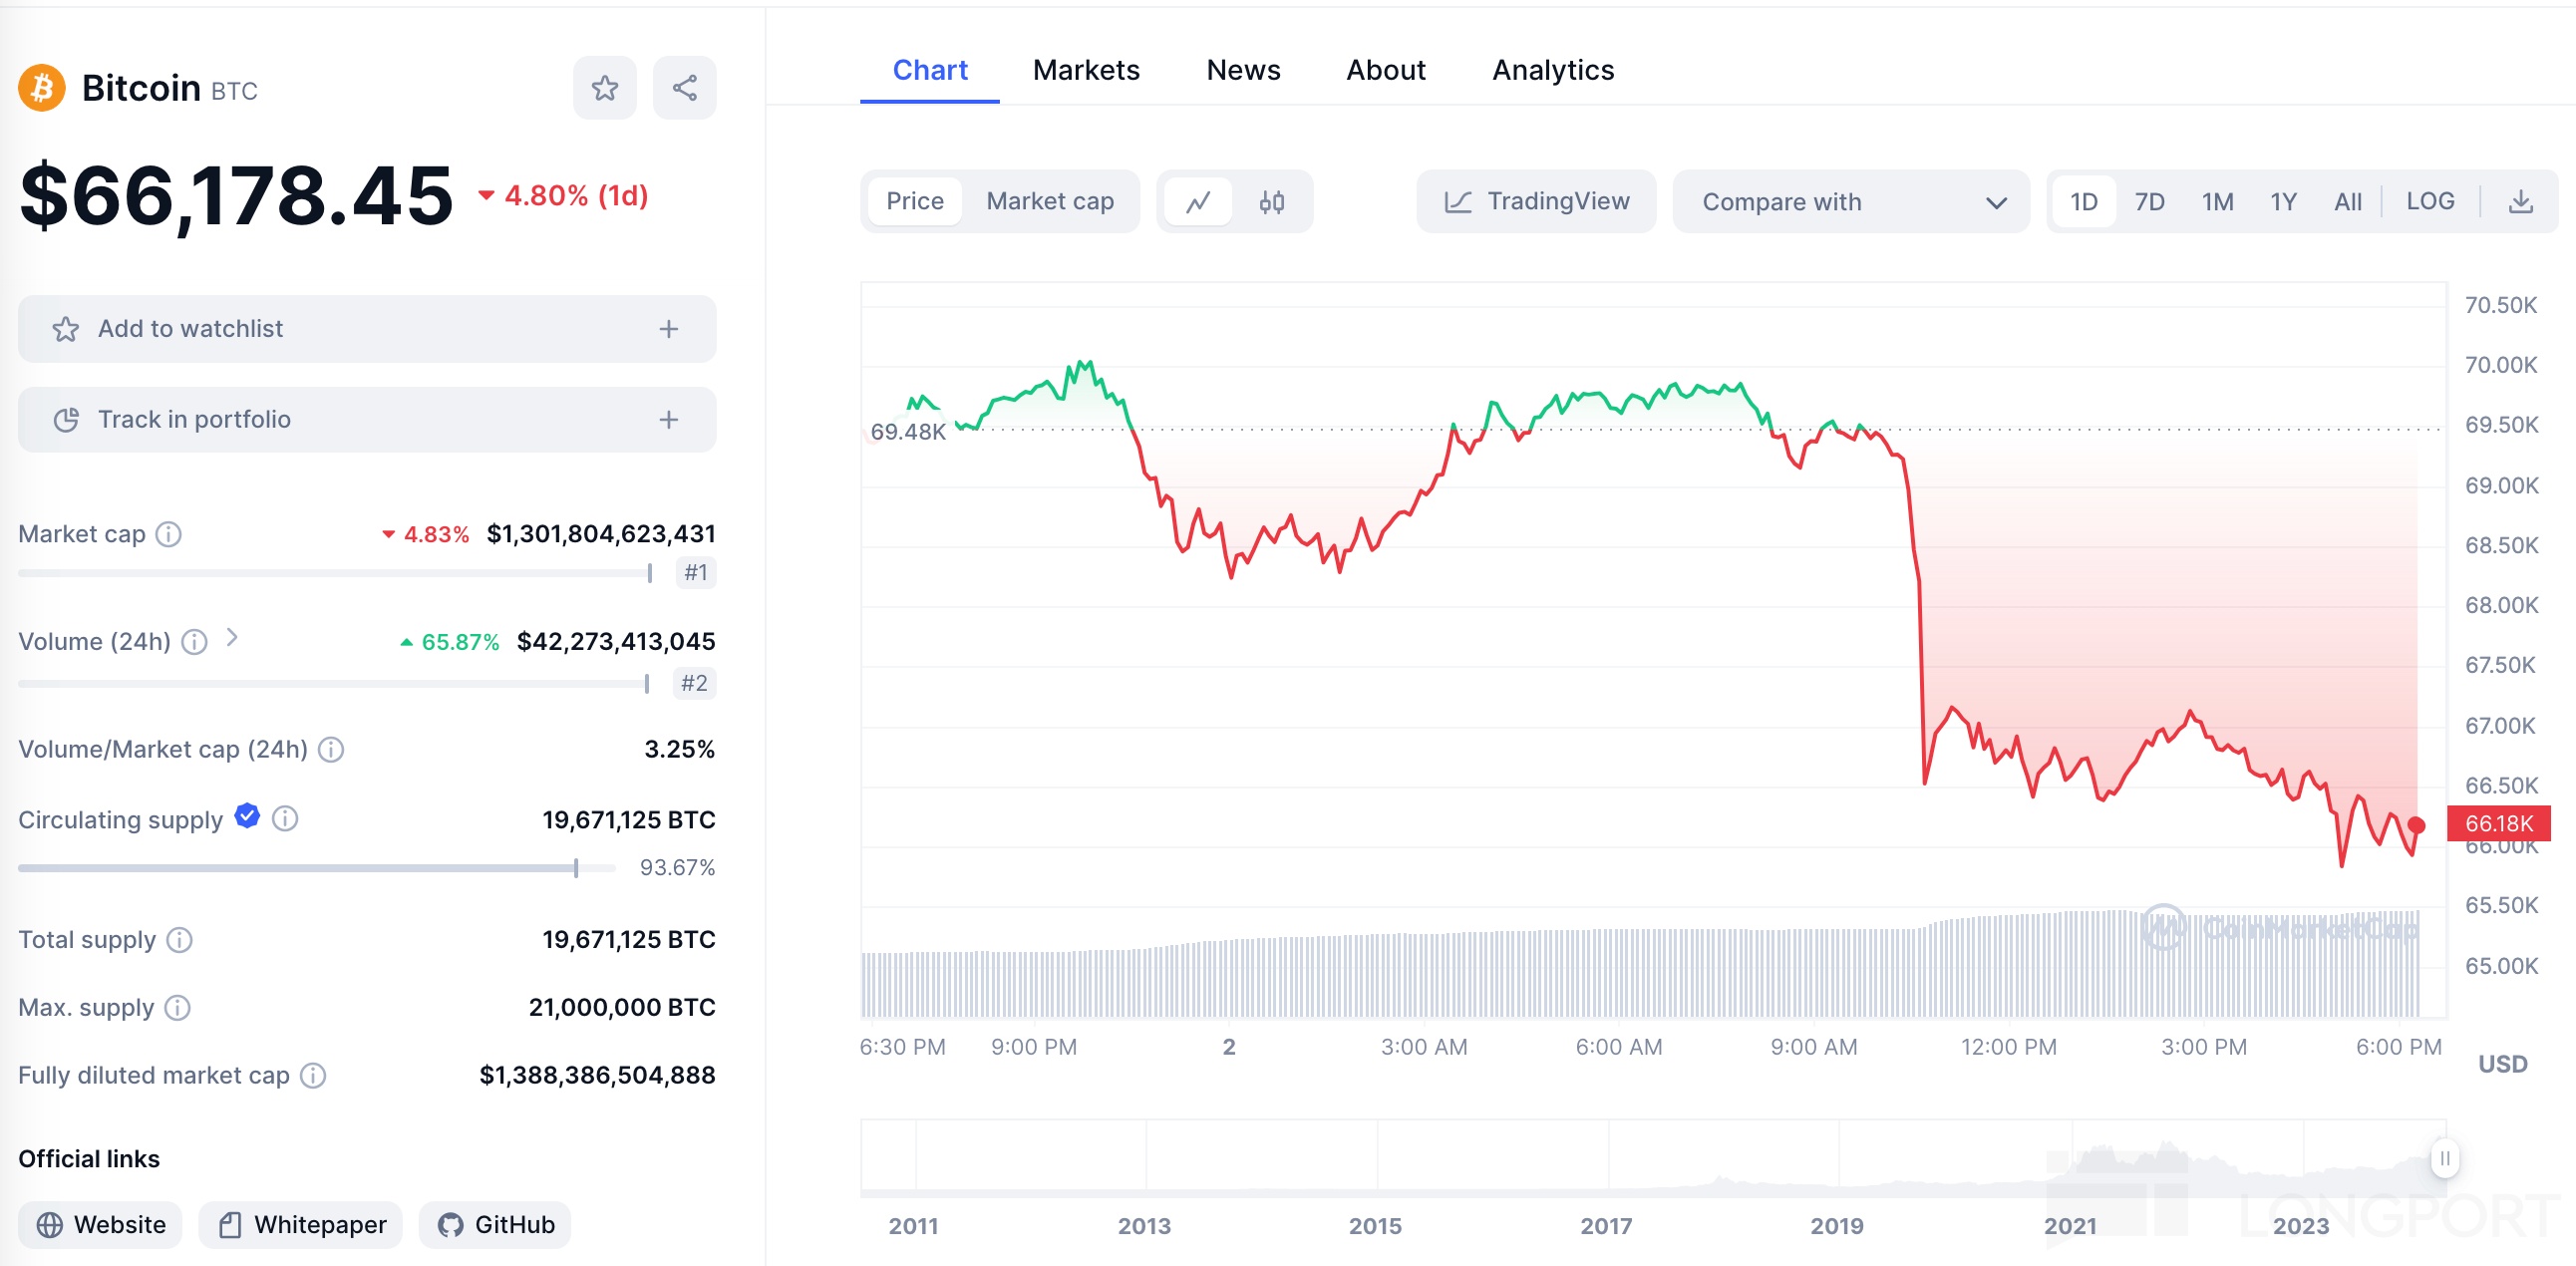Click info icon beside Max. supply

(177, 1007)
